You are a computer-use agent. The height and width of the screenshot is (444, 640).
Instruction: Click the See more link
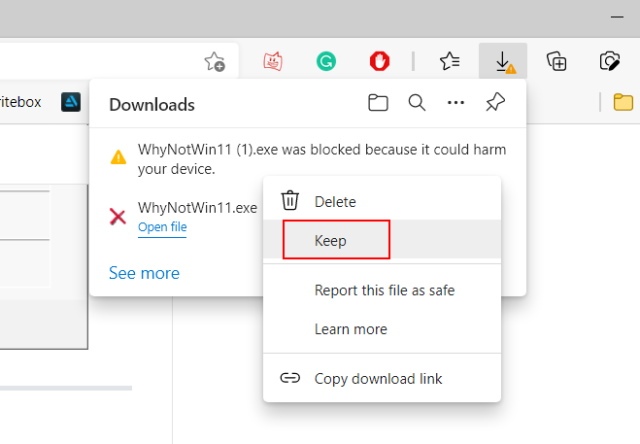(x=144, y=273)
